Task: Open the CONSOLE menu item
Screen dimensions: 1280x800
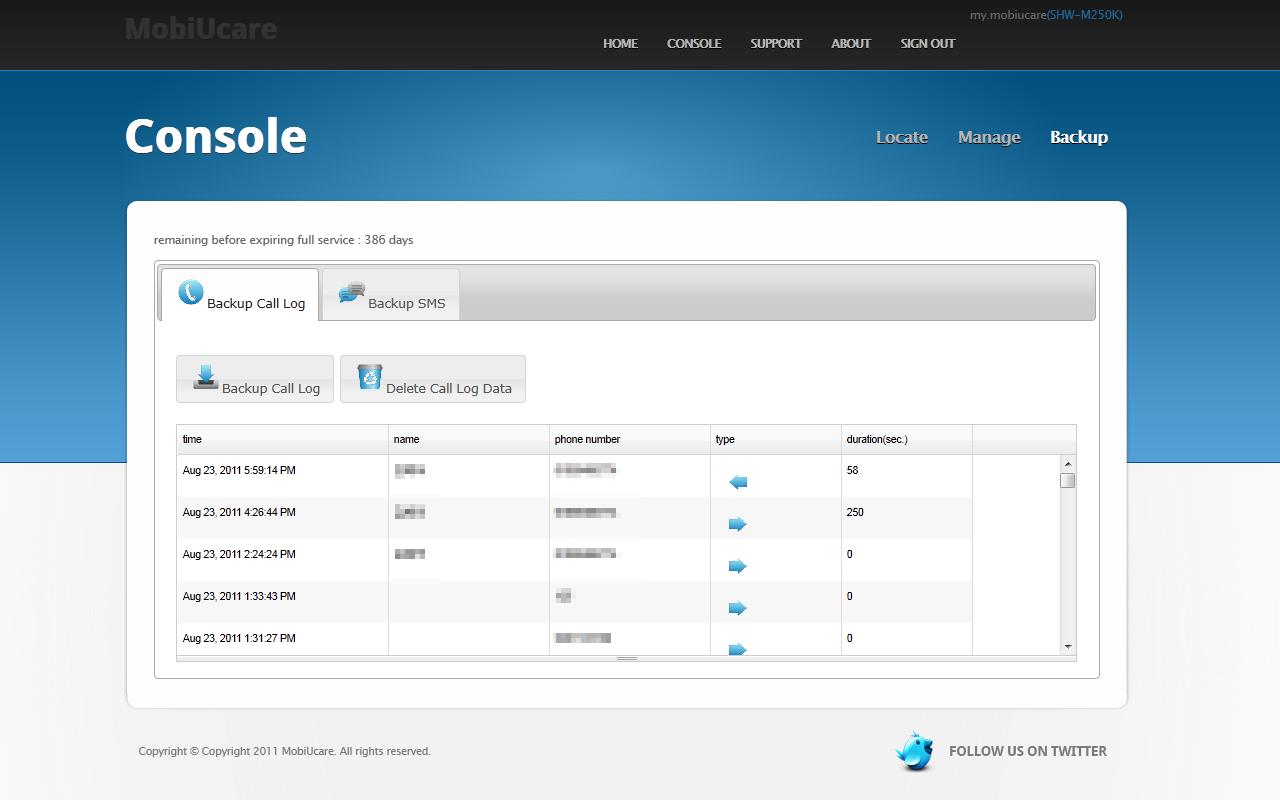Action: (694, 43)
